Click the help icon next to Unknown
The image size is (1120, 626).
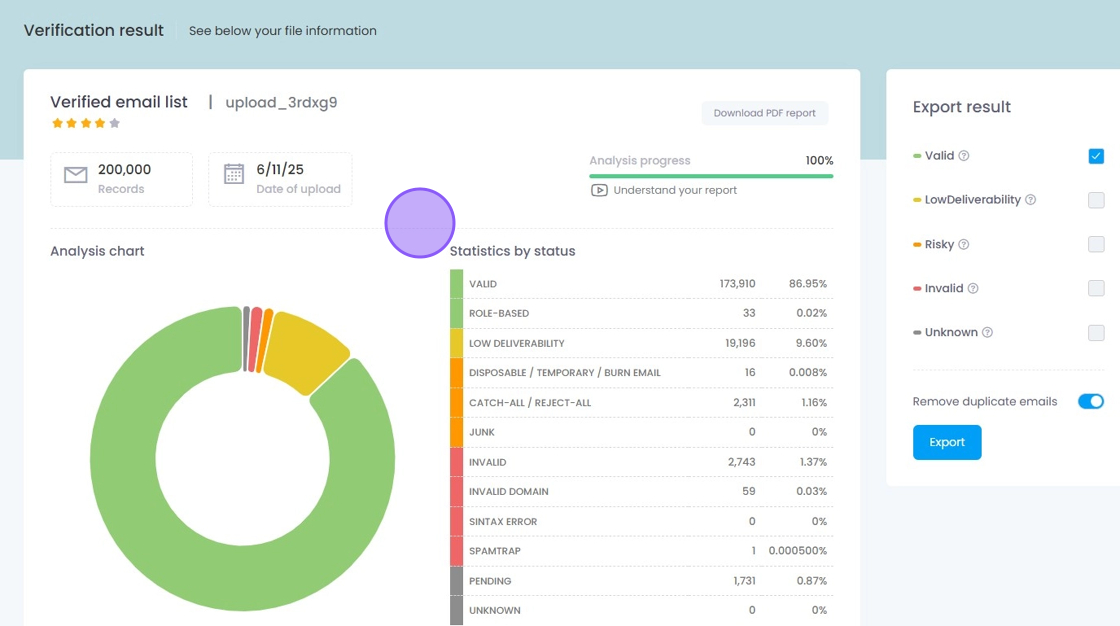pyautogui.click(x=987, y=333)
